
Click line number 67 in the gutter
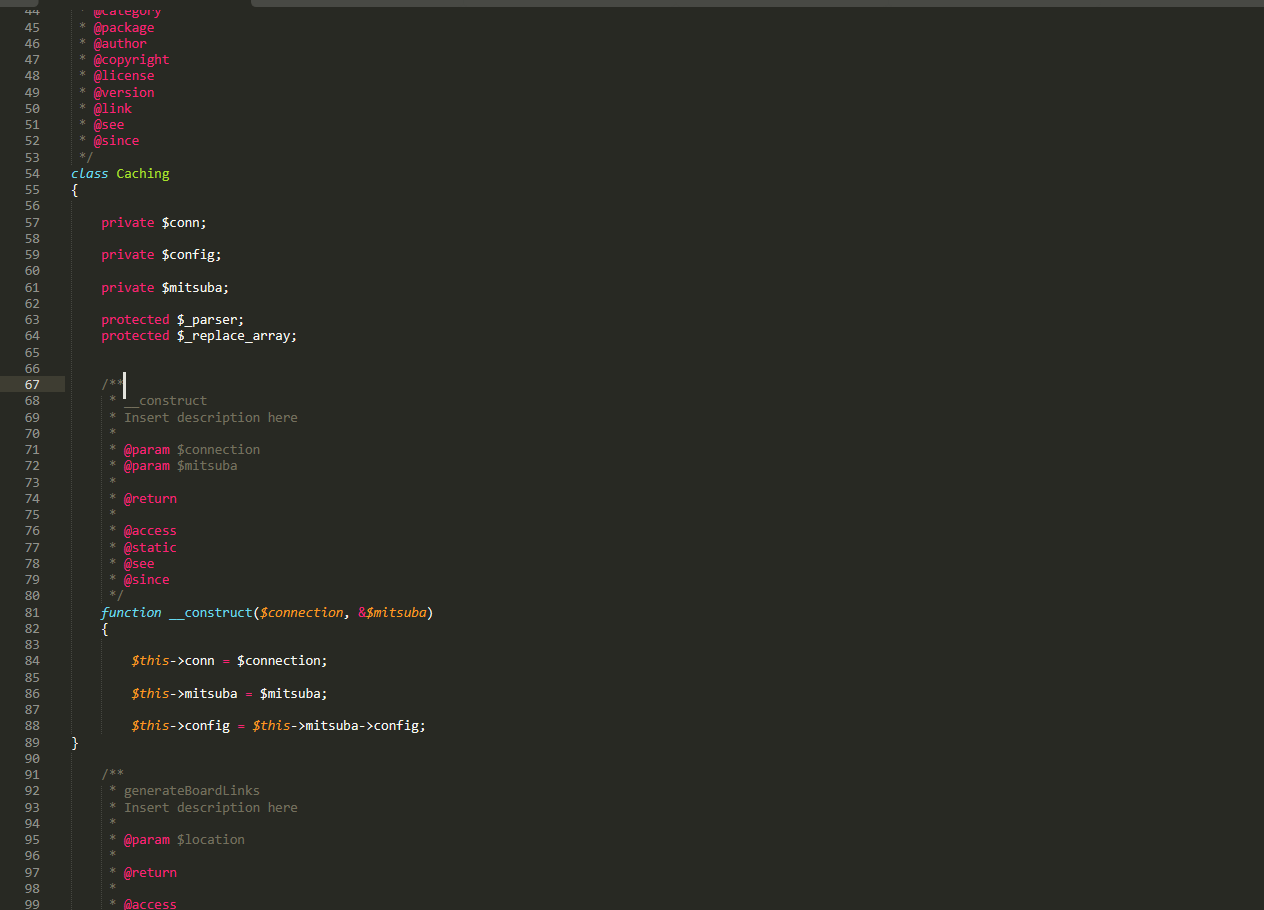pos(33,385)
